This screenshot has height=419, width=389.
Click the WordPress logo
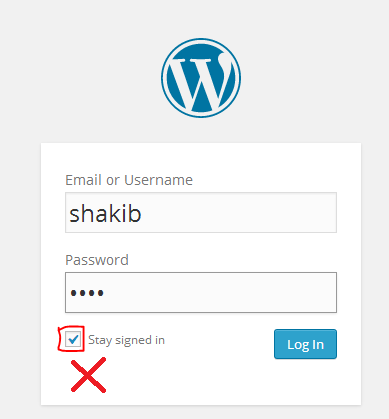click(x=201, y=78)
